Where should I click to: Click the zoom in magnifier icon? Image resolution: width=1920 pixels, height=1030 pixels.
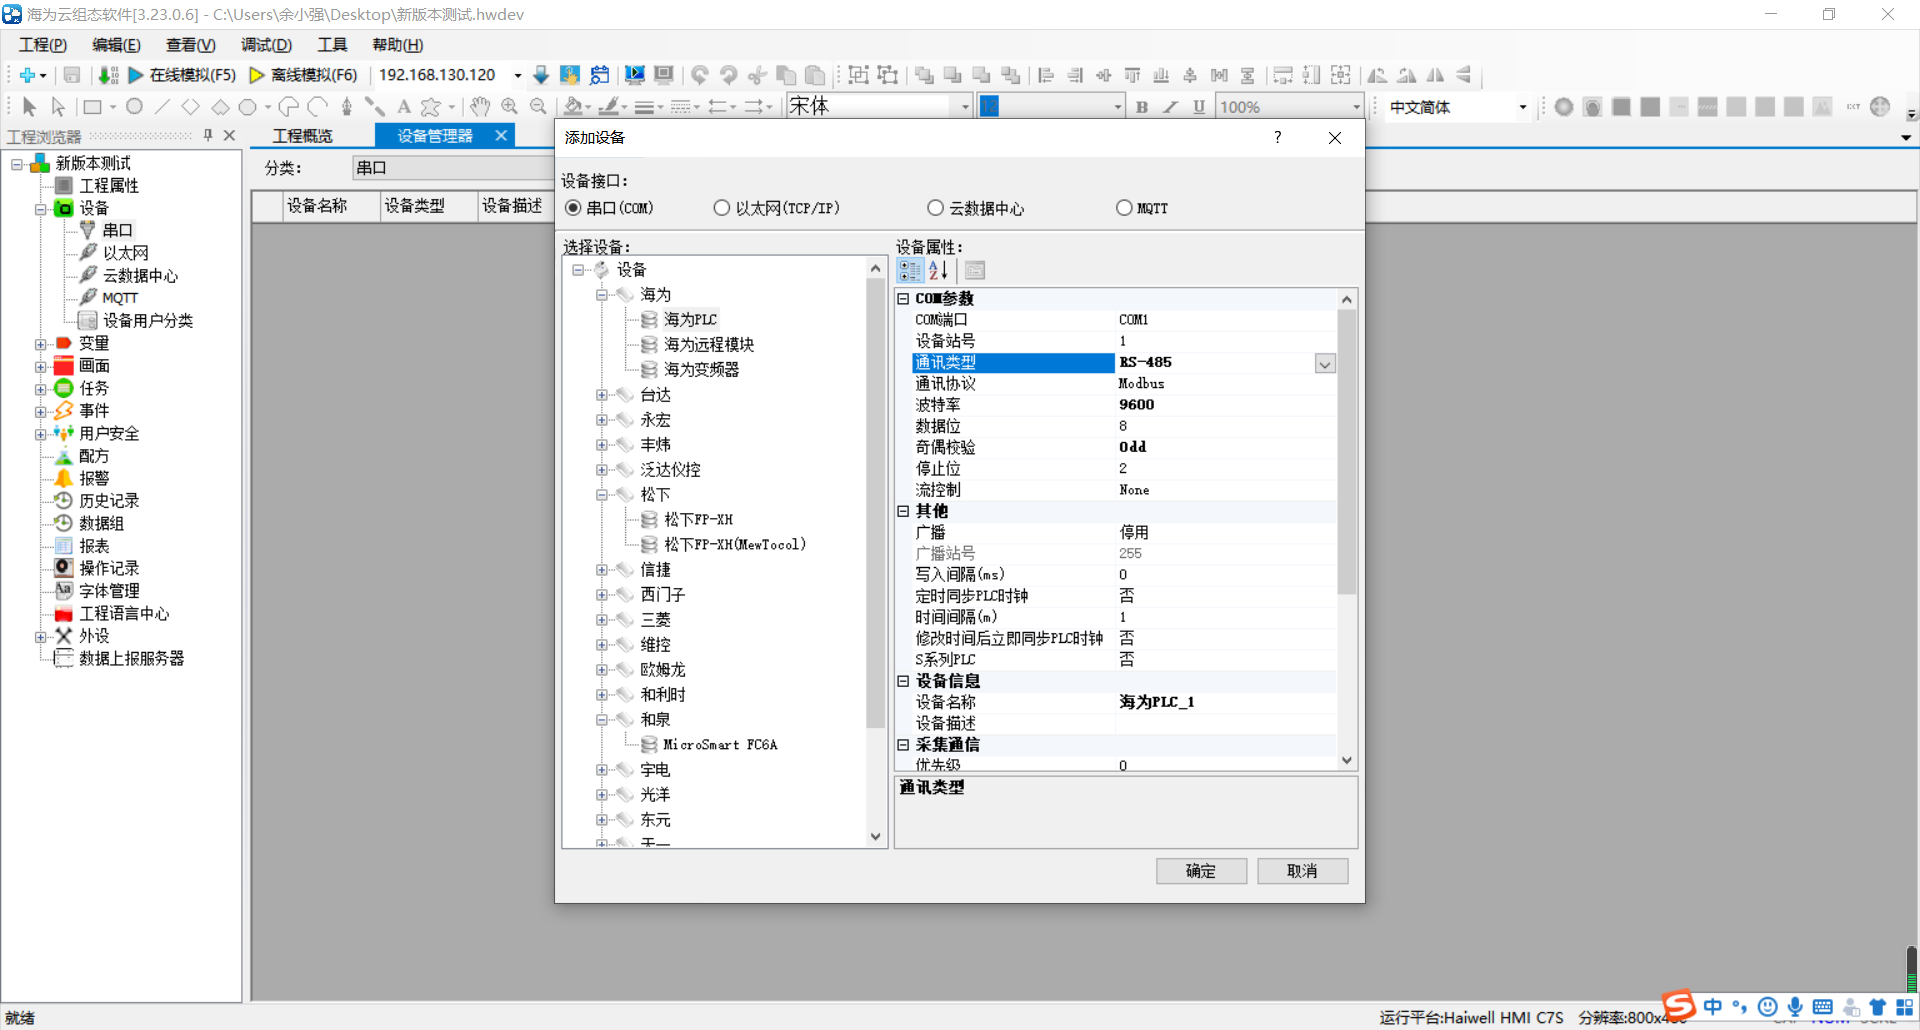509,106
